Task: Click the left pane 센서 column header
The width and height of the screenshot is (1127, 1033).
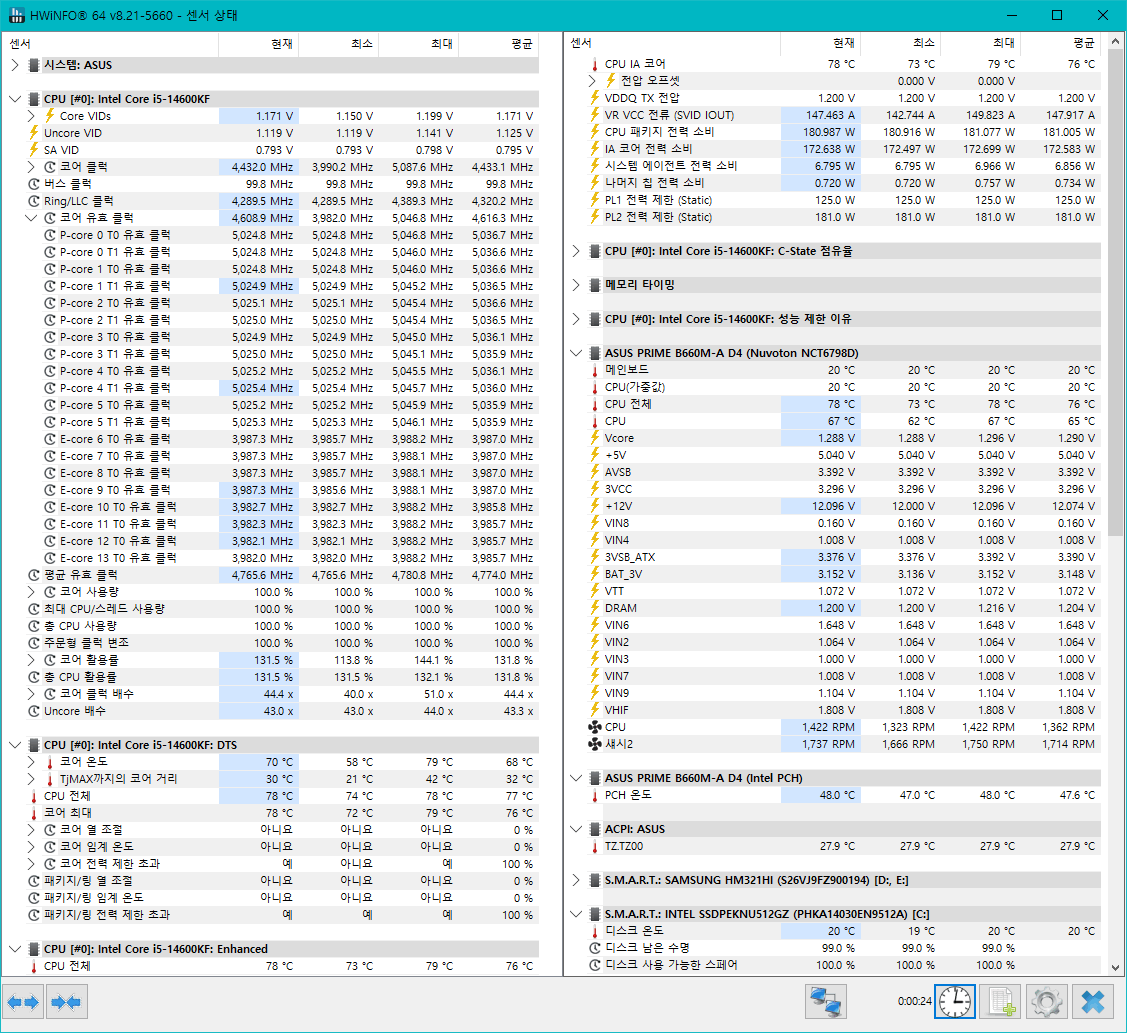Action: (x=111, y=44)
